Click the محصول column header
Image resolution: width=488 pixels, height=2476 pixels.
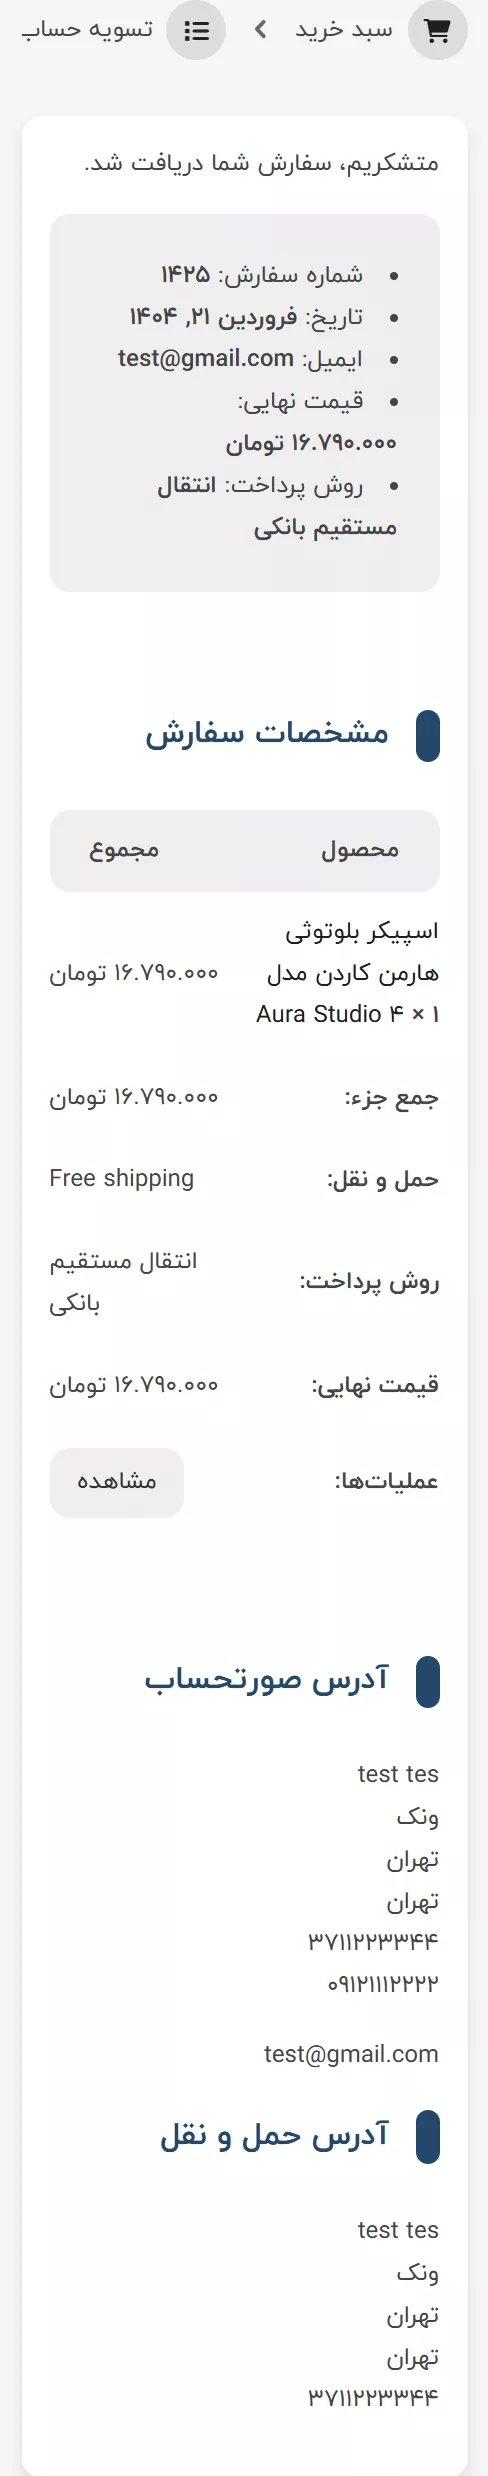[360, 850]
